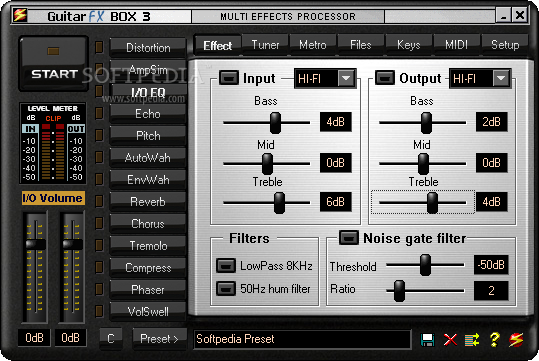Toggle the VolSwell effect LED indicator

click(x=99, y=311)
